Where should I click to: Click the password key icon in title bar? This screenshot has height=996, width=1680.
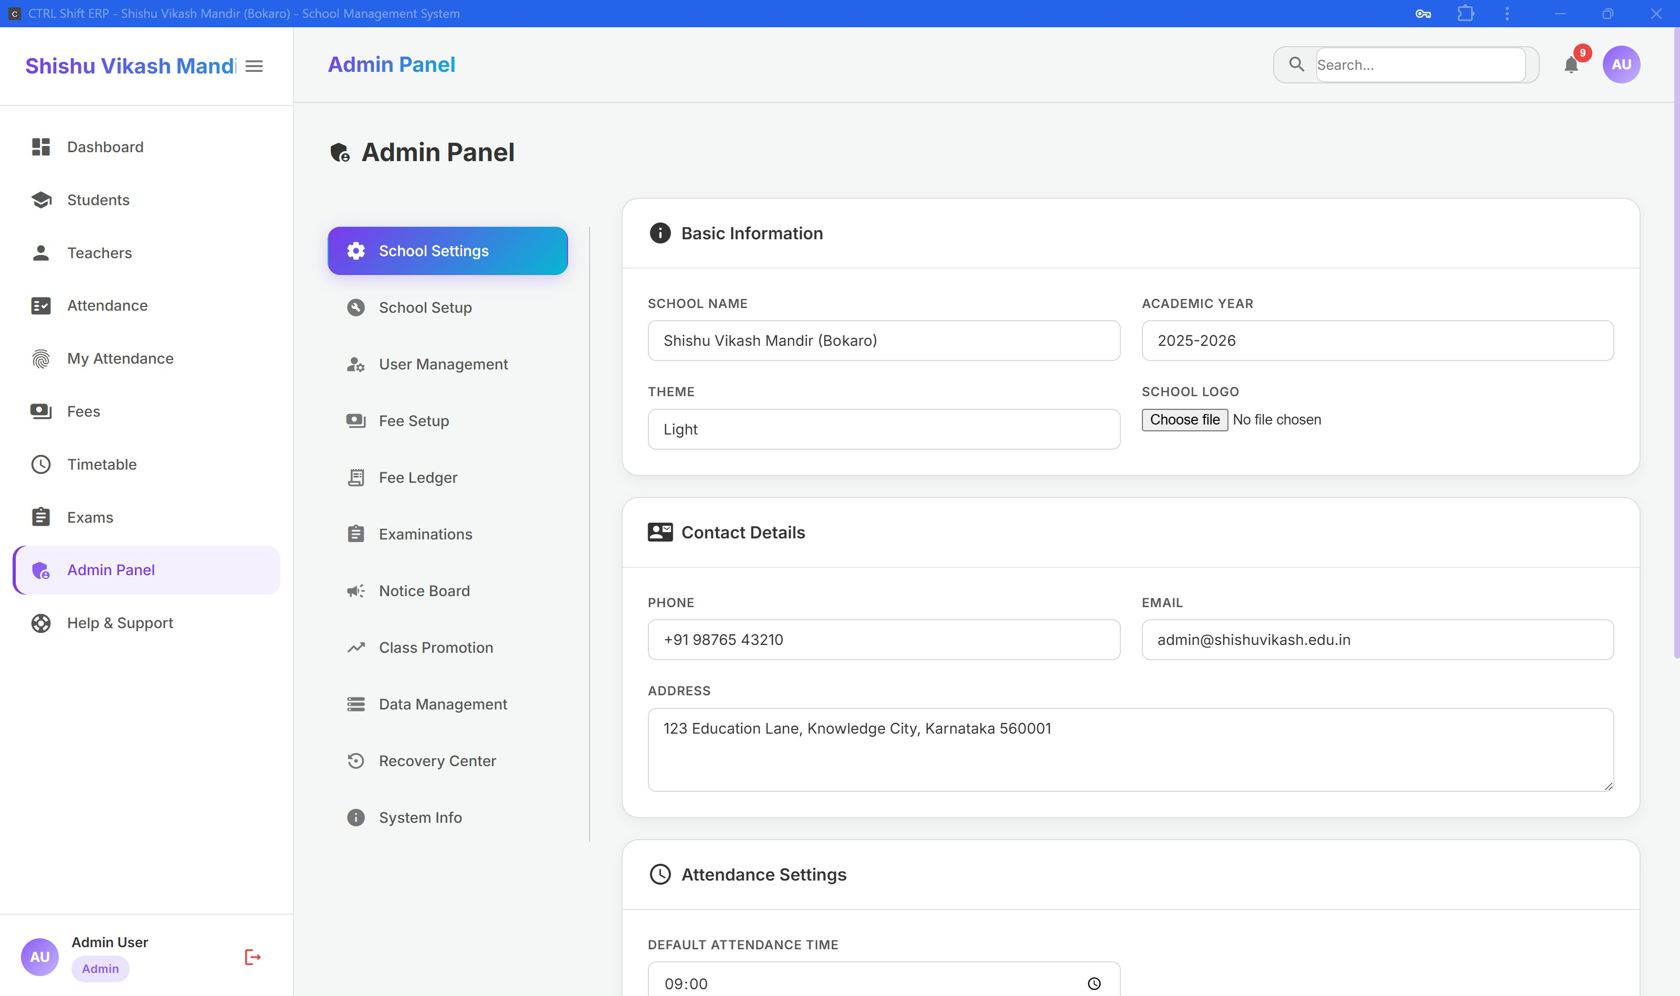1423,13
